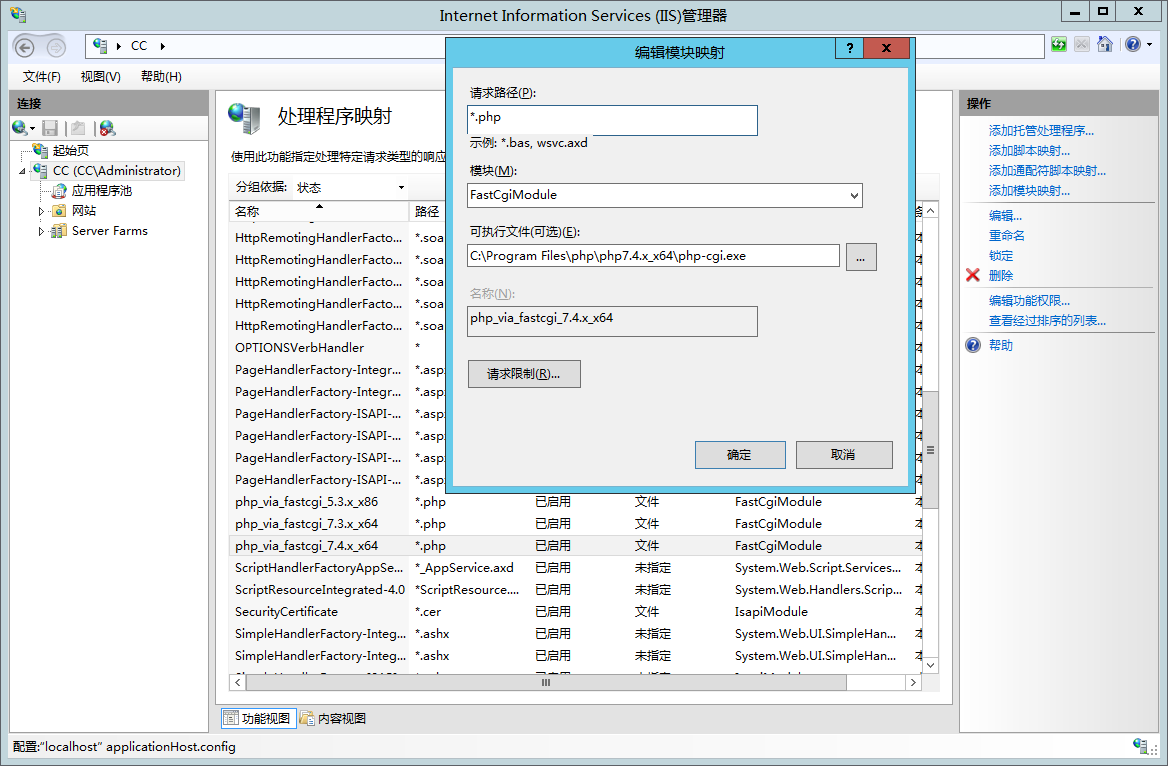Click the Handler Mappings feature icon
Image resolution: width=1168 pixels, height=766 pixels.
(245, 118)
